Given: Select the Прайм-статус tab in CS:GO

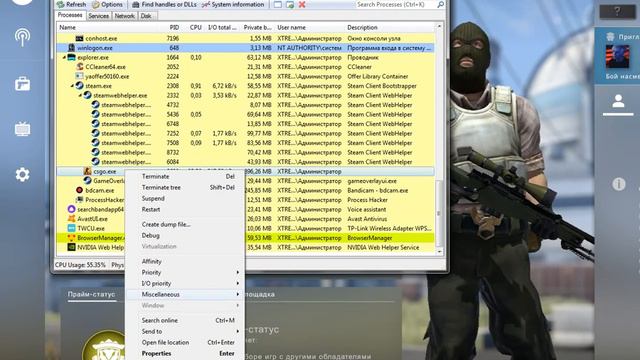Looking at the screenshot, I should click(x=91, y=294).
